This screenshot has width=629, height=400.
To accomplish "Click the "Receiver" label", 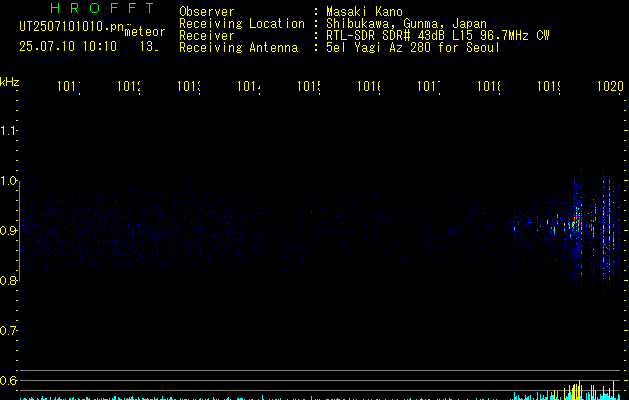I will coord(207,36).
